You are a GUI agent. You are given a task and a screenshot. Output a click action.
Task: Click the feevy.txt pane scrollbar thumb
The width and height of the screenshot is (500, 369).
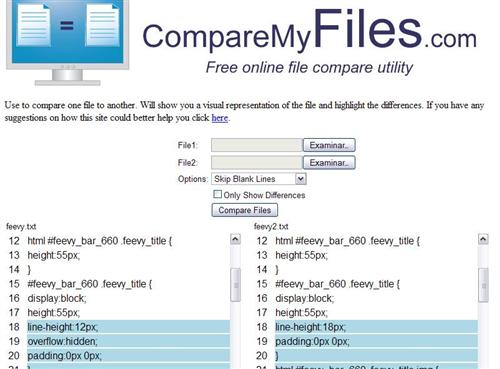pyautogui.click(x=236, y=285)
